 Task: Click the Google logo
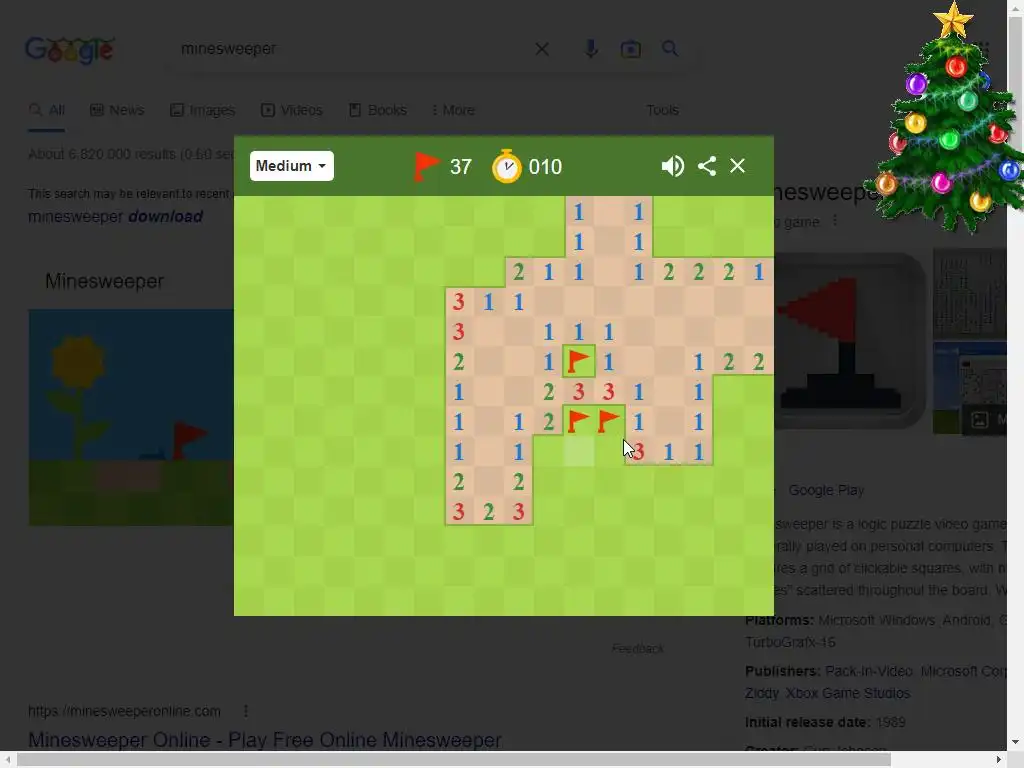coord(70,50)
